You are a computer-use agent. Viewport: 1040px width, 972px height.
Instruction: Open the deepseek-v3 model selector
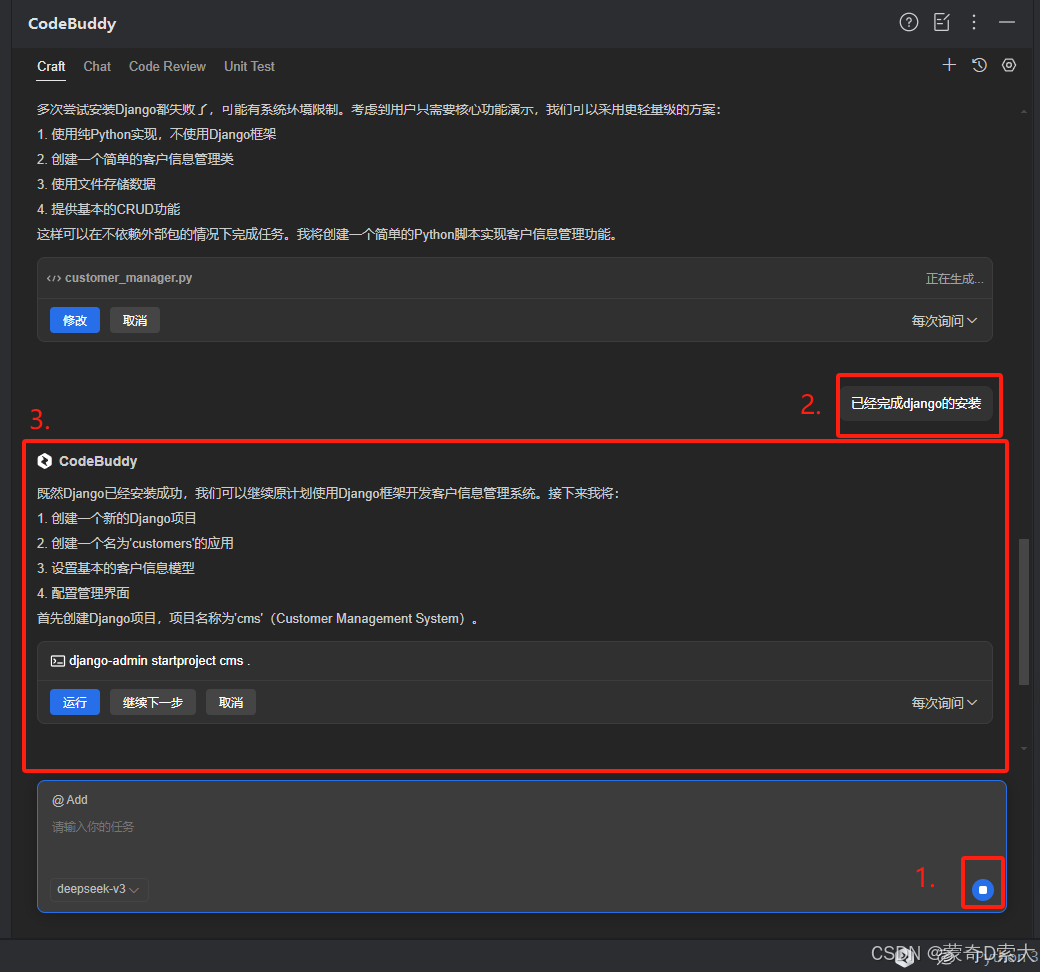click(x=99, y=889)
